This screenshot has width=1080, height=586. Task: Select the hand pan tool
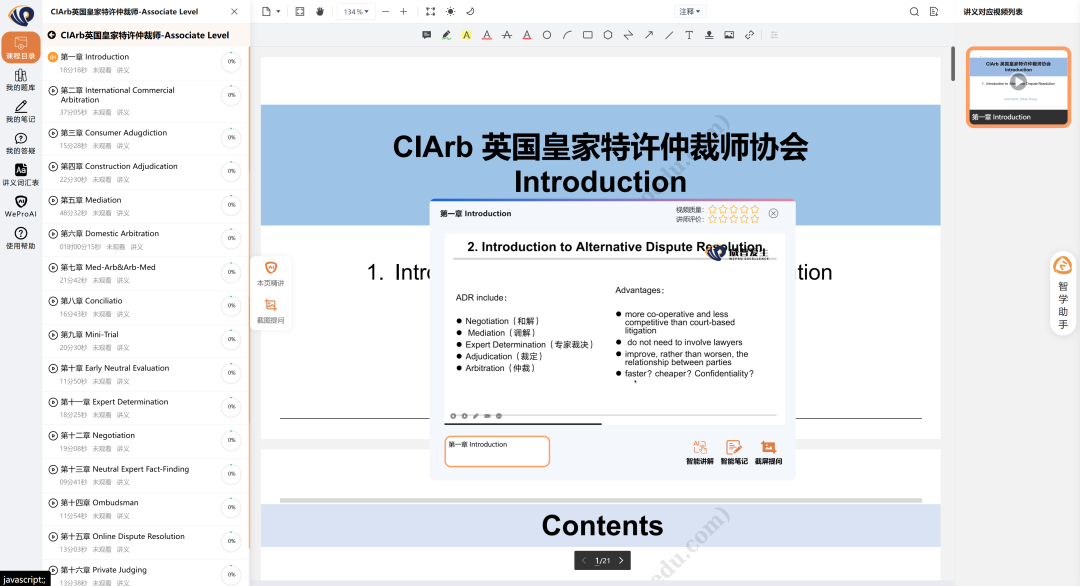coord(320,11)
